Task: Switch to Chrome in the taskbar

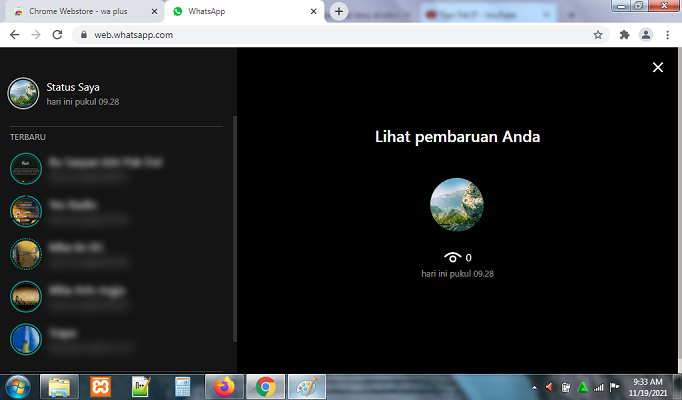Action: [265, 387]
